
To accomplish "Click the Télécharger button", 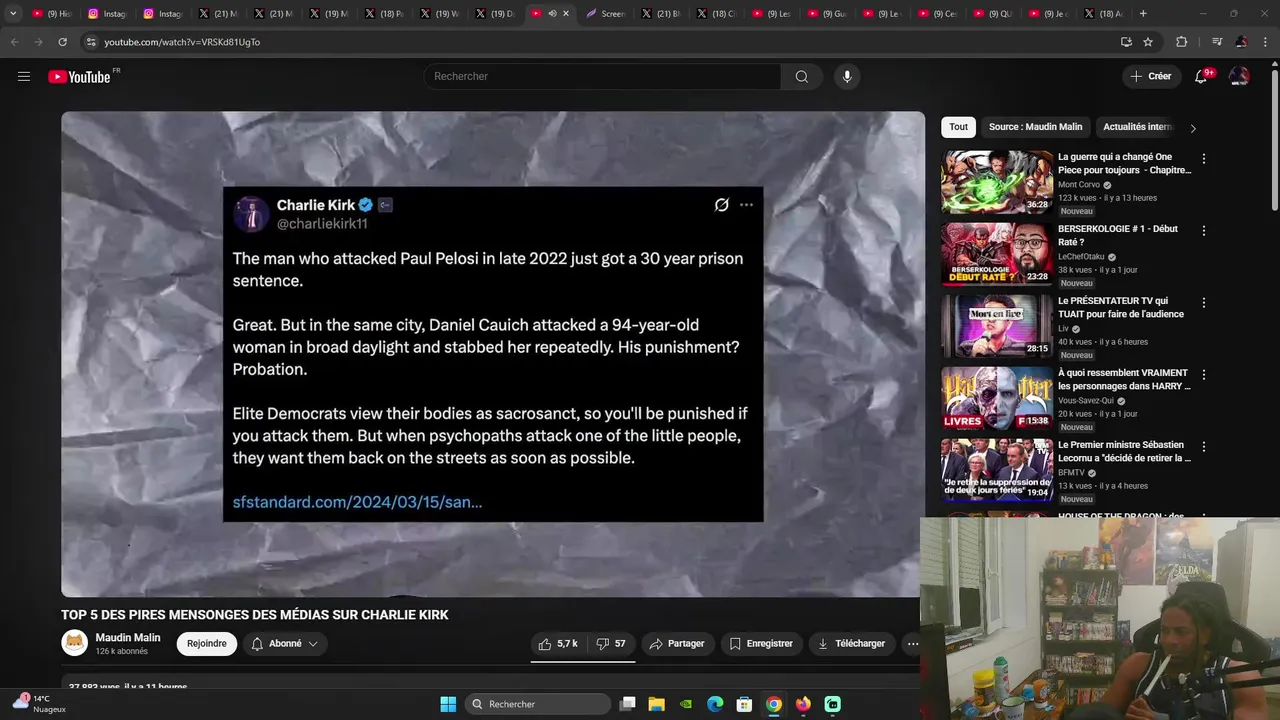I will (852, 644).
